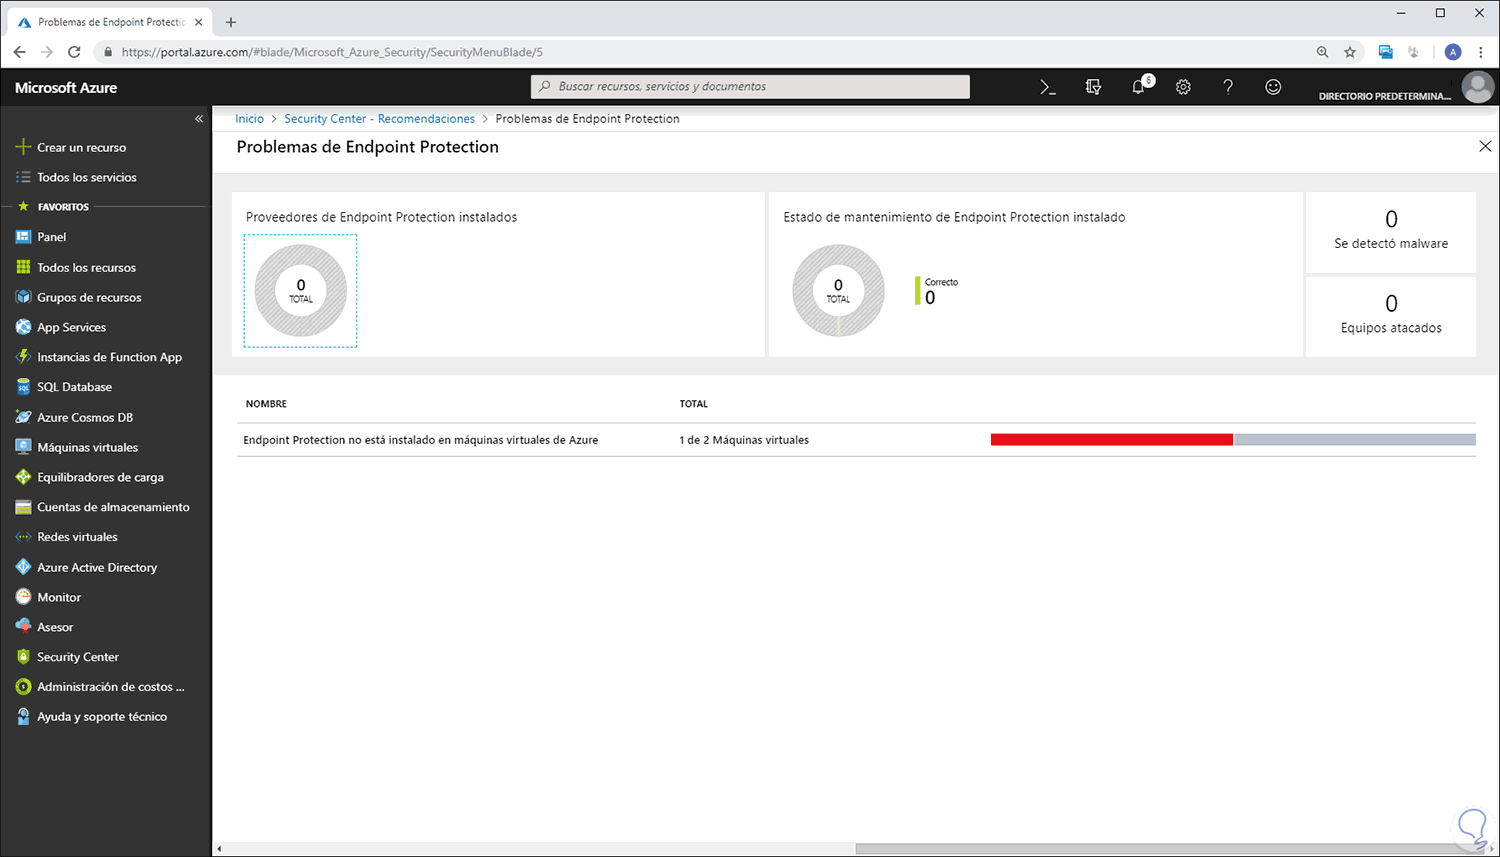Image resolution: width=1500 pixels, height=857 pixels.
Task: Click the Todos los recursos grid icon
Action: click(23, 267)
